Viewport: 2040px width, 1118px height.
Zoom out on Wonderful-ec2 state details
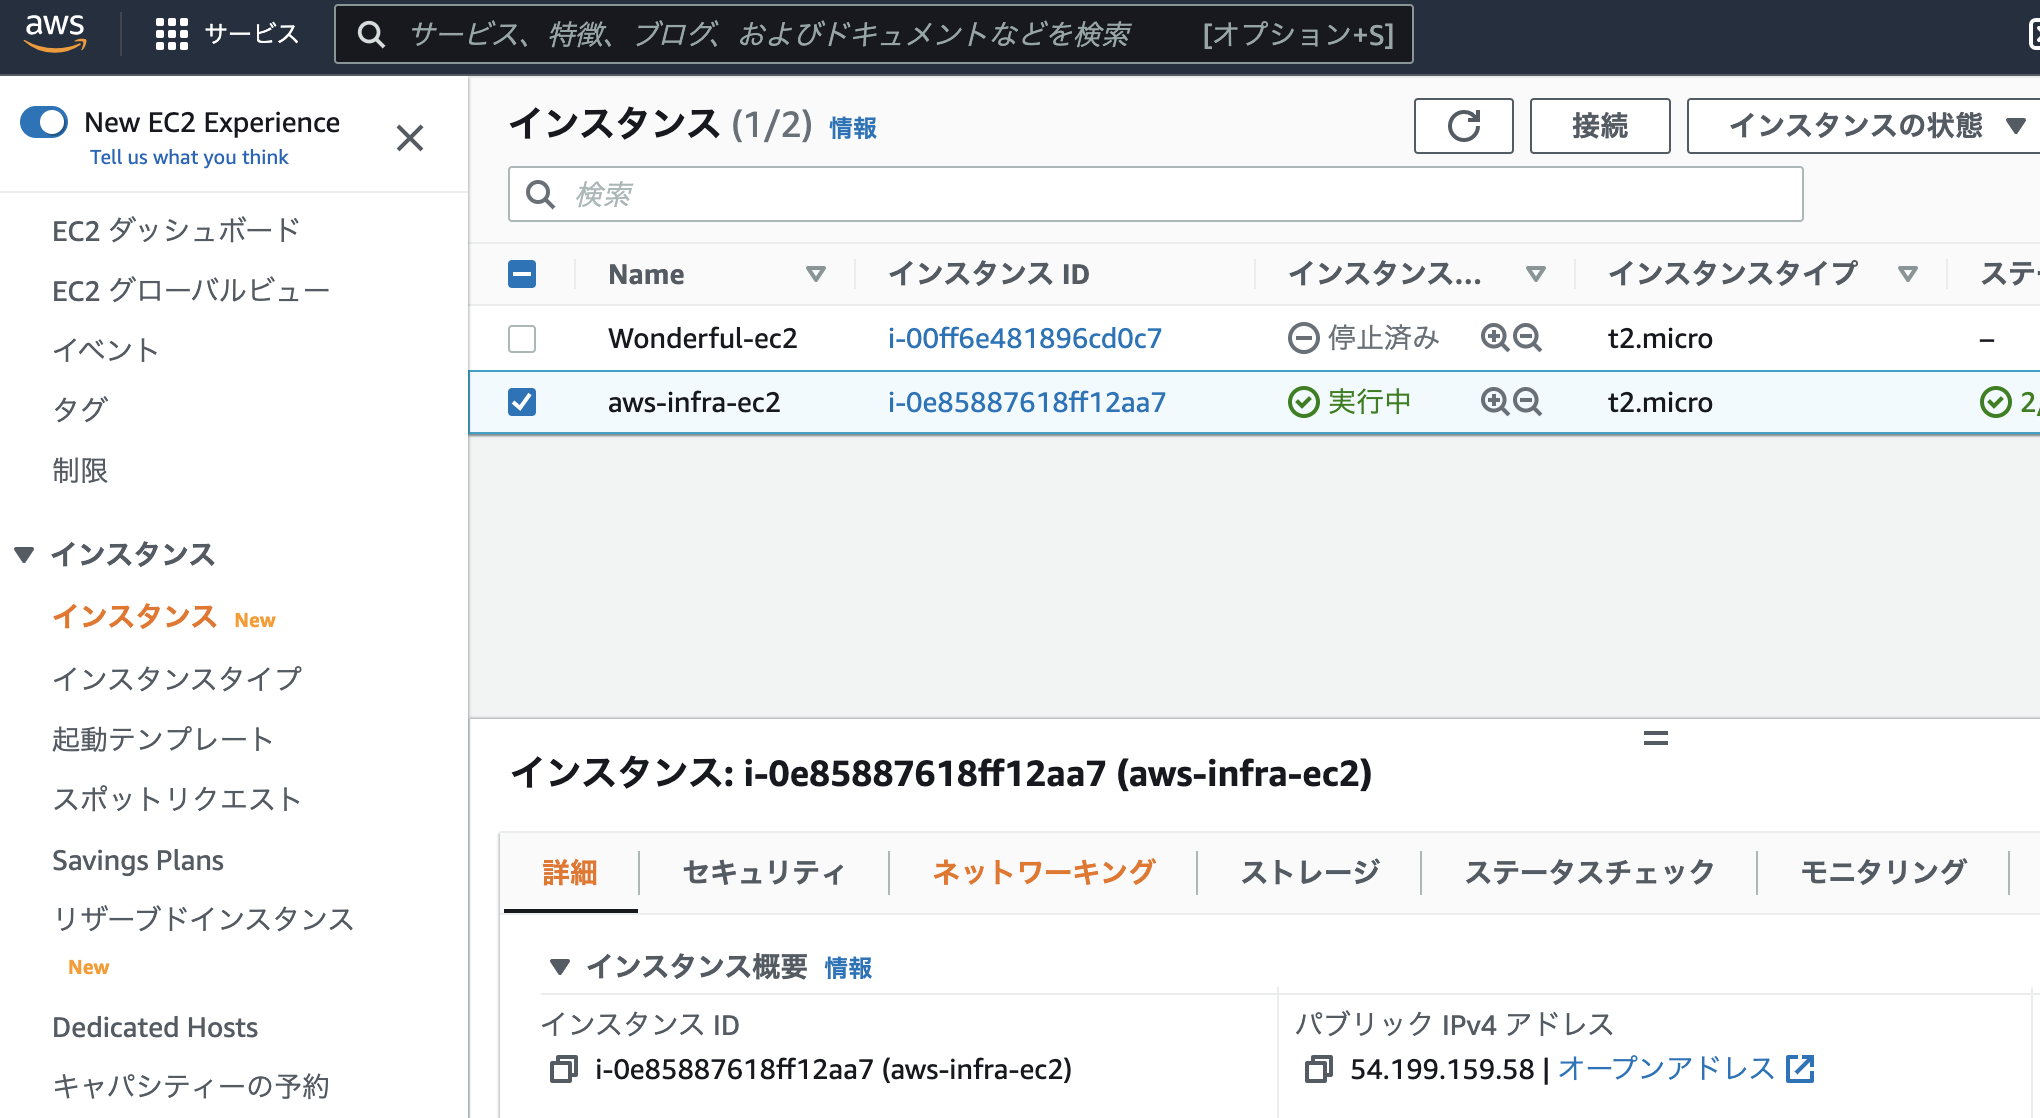1527,338
